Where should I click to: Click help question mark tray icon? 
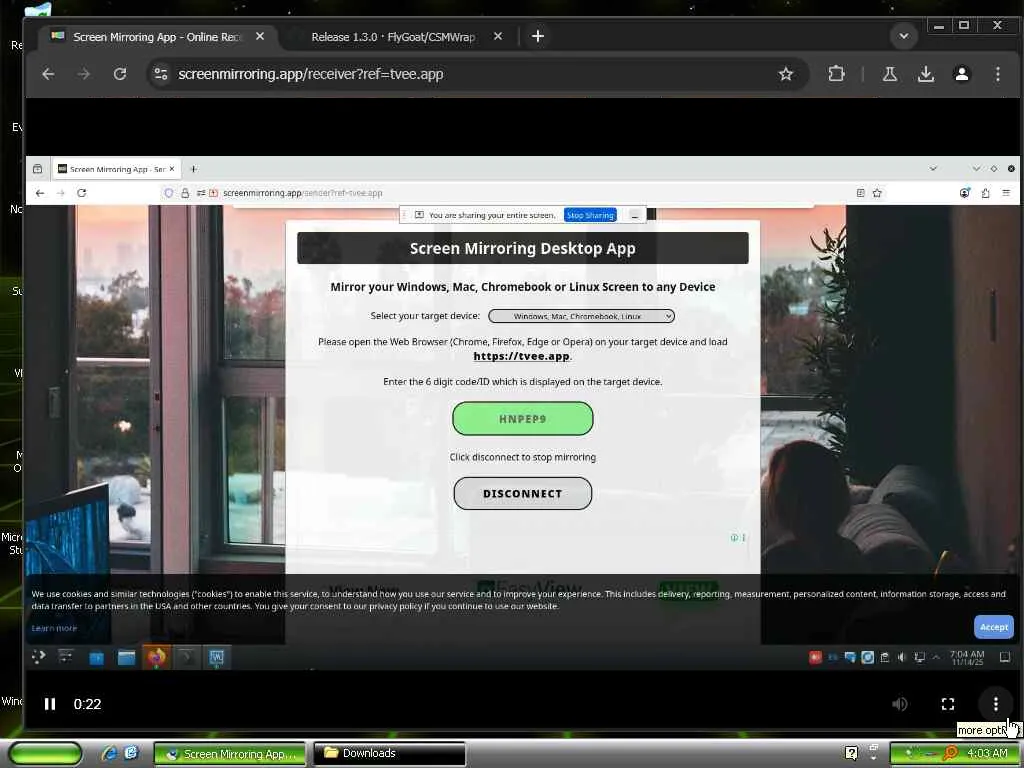[851, 753]
